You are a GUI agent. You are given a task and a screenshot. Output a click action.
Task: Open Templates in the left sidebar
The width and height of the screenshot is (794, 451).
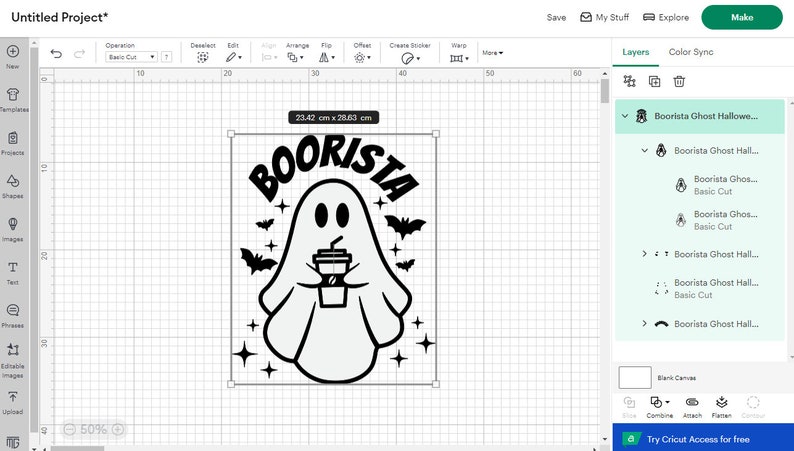pyautogui.click(x=13, y=99)
